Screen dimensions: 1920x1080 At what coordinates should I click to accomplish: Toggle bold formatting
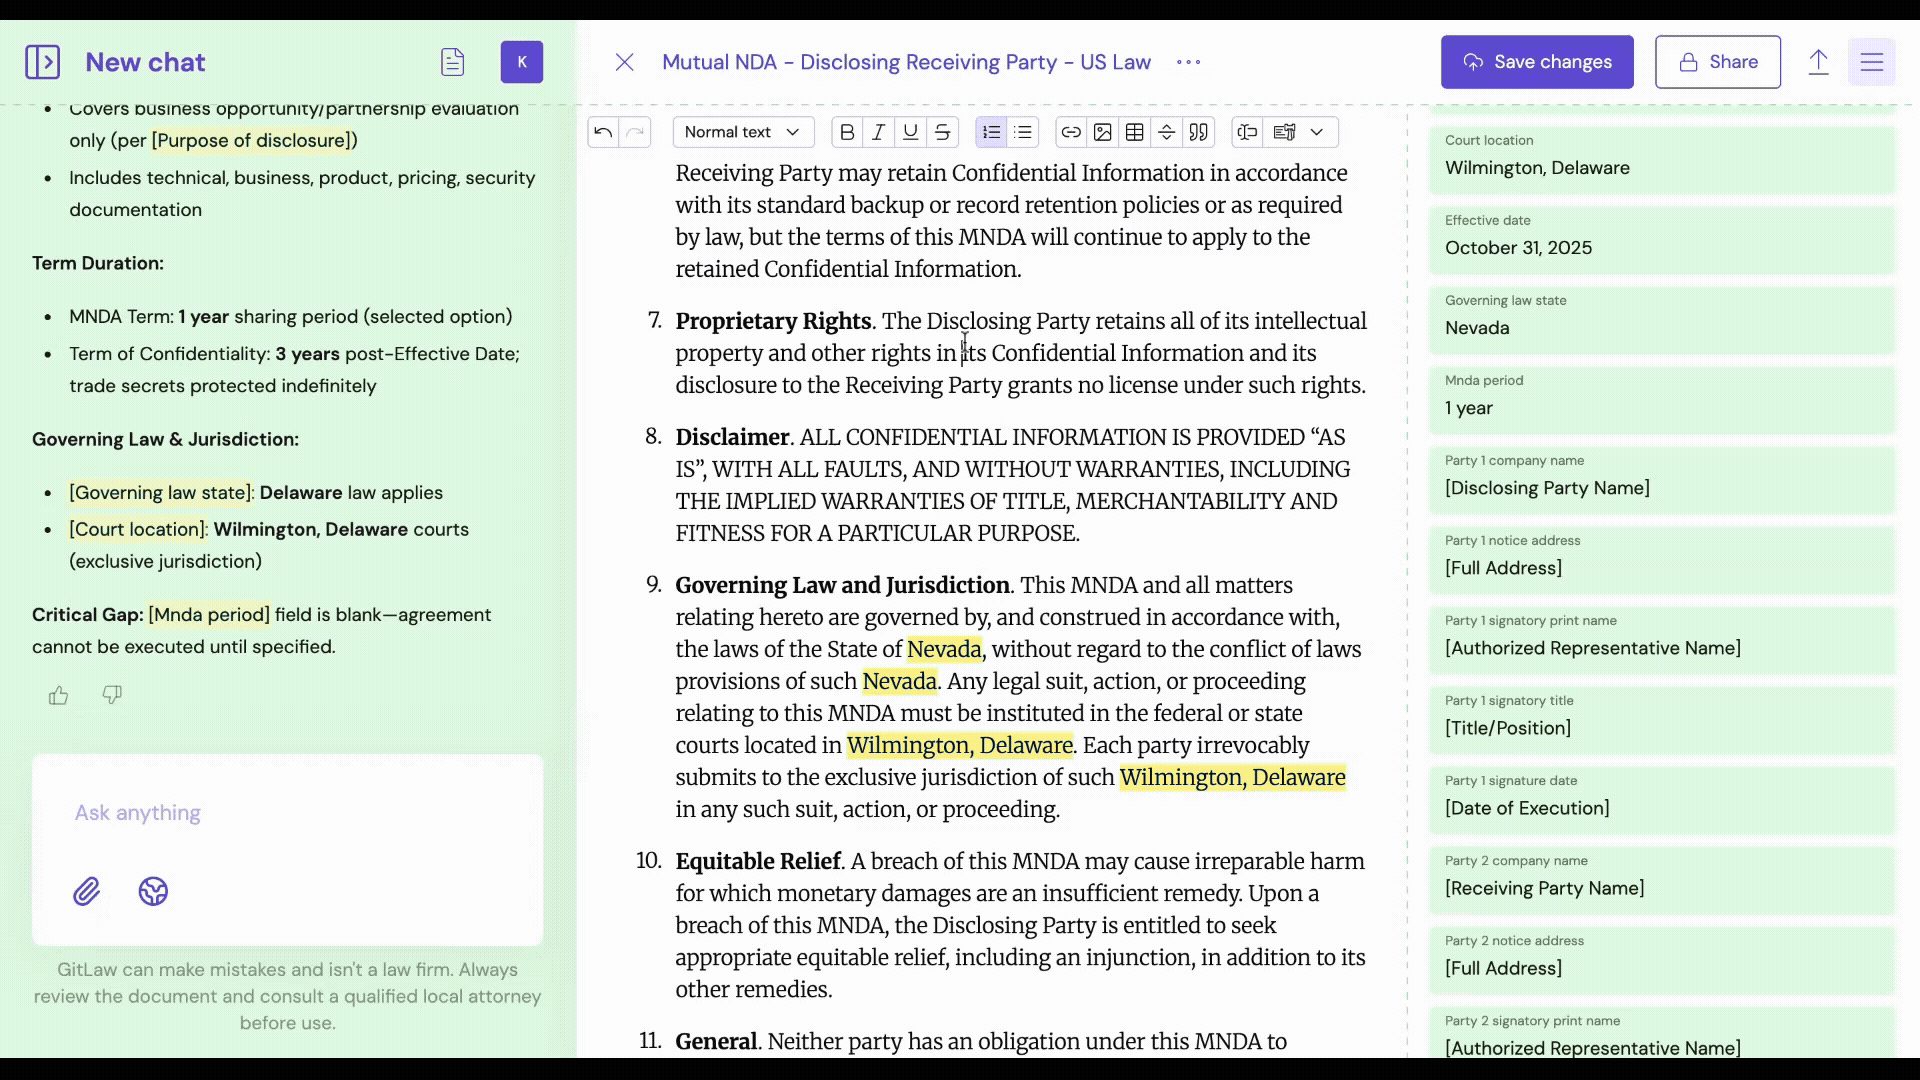pyautogui.click(x=847, y=132)
